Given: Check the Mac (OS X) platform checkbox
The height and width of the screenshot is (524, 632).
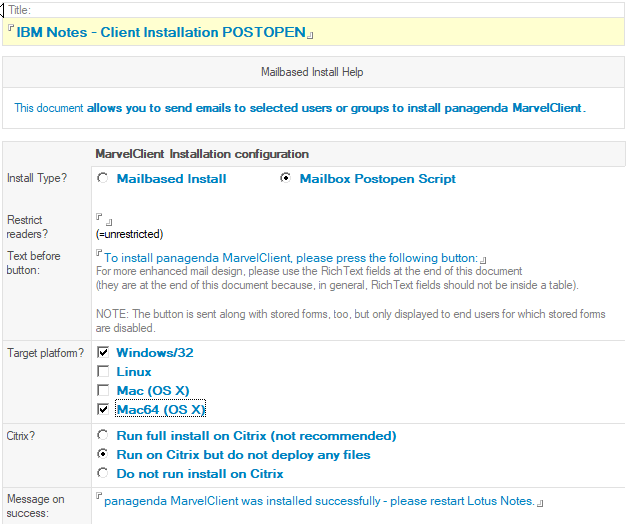Looking at the screenshot, I should [x=103, y=390].
